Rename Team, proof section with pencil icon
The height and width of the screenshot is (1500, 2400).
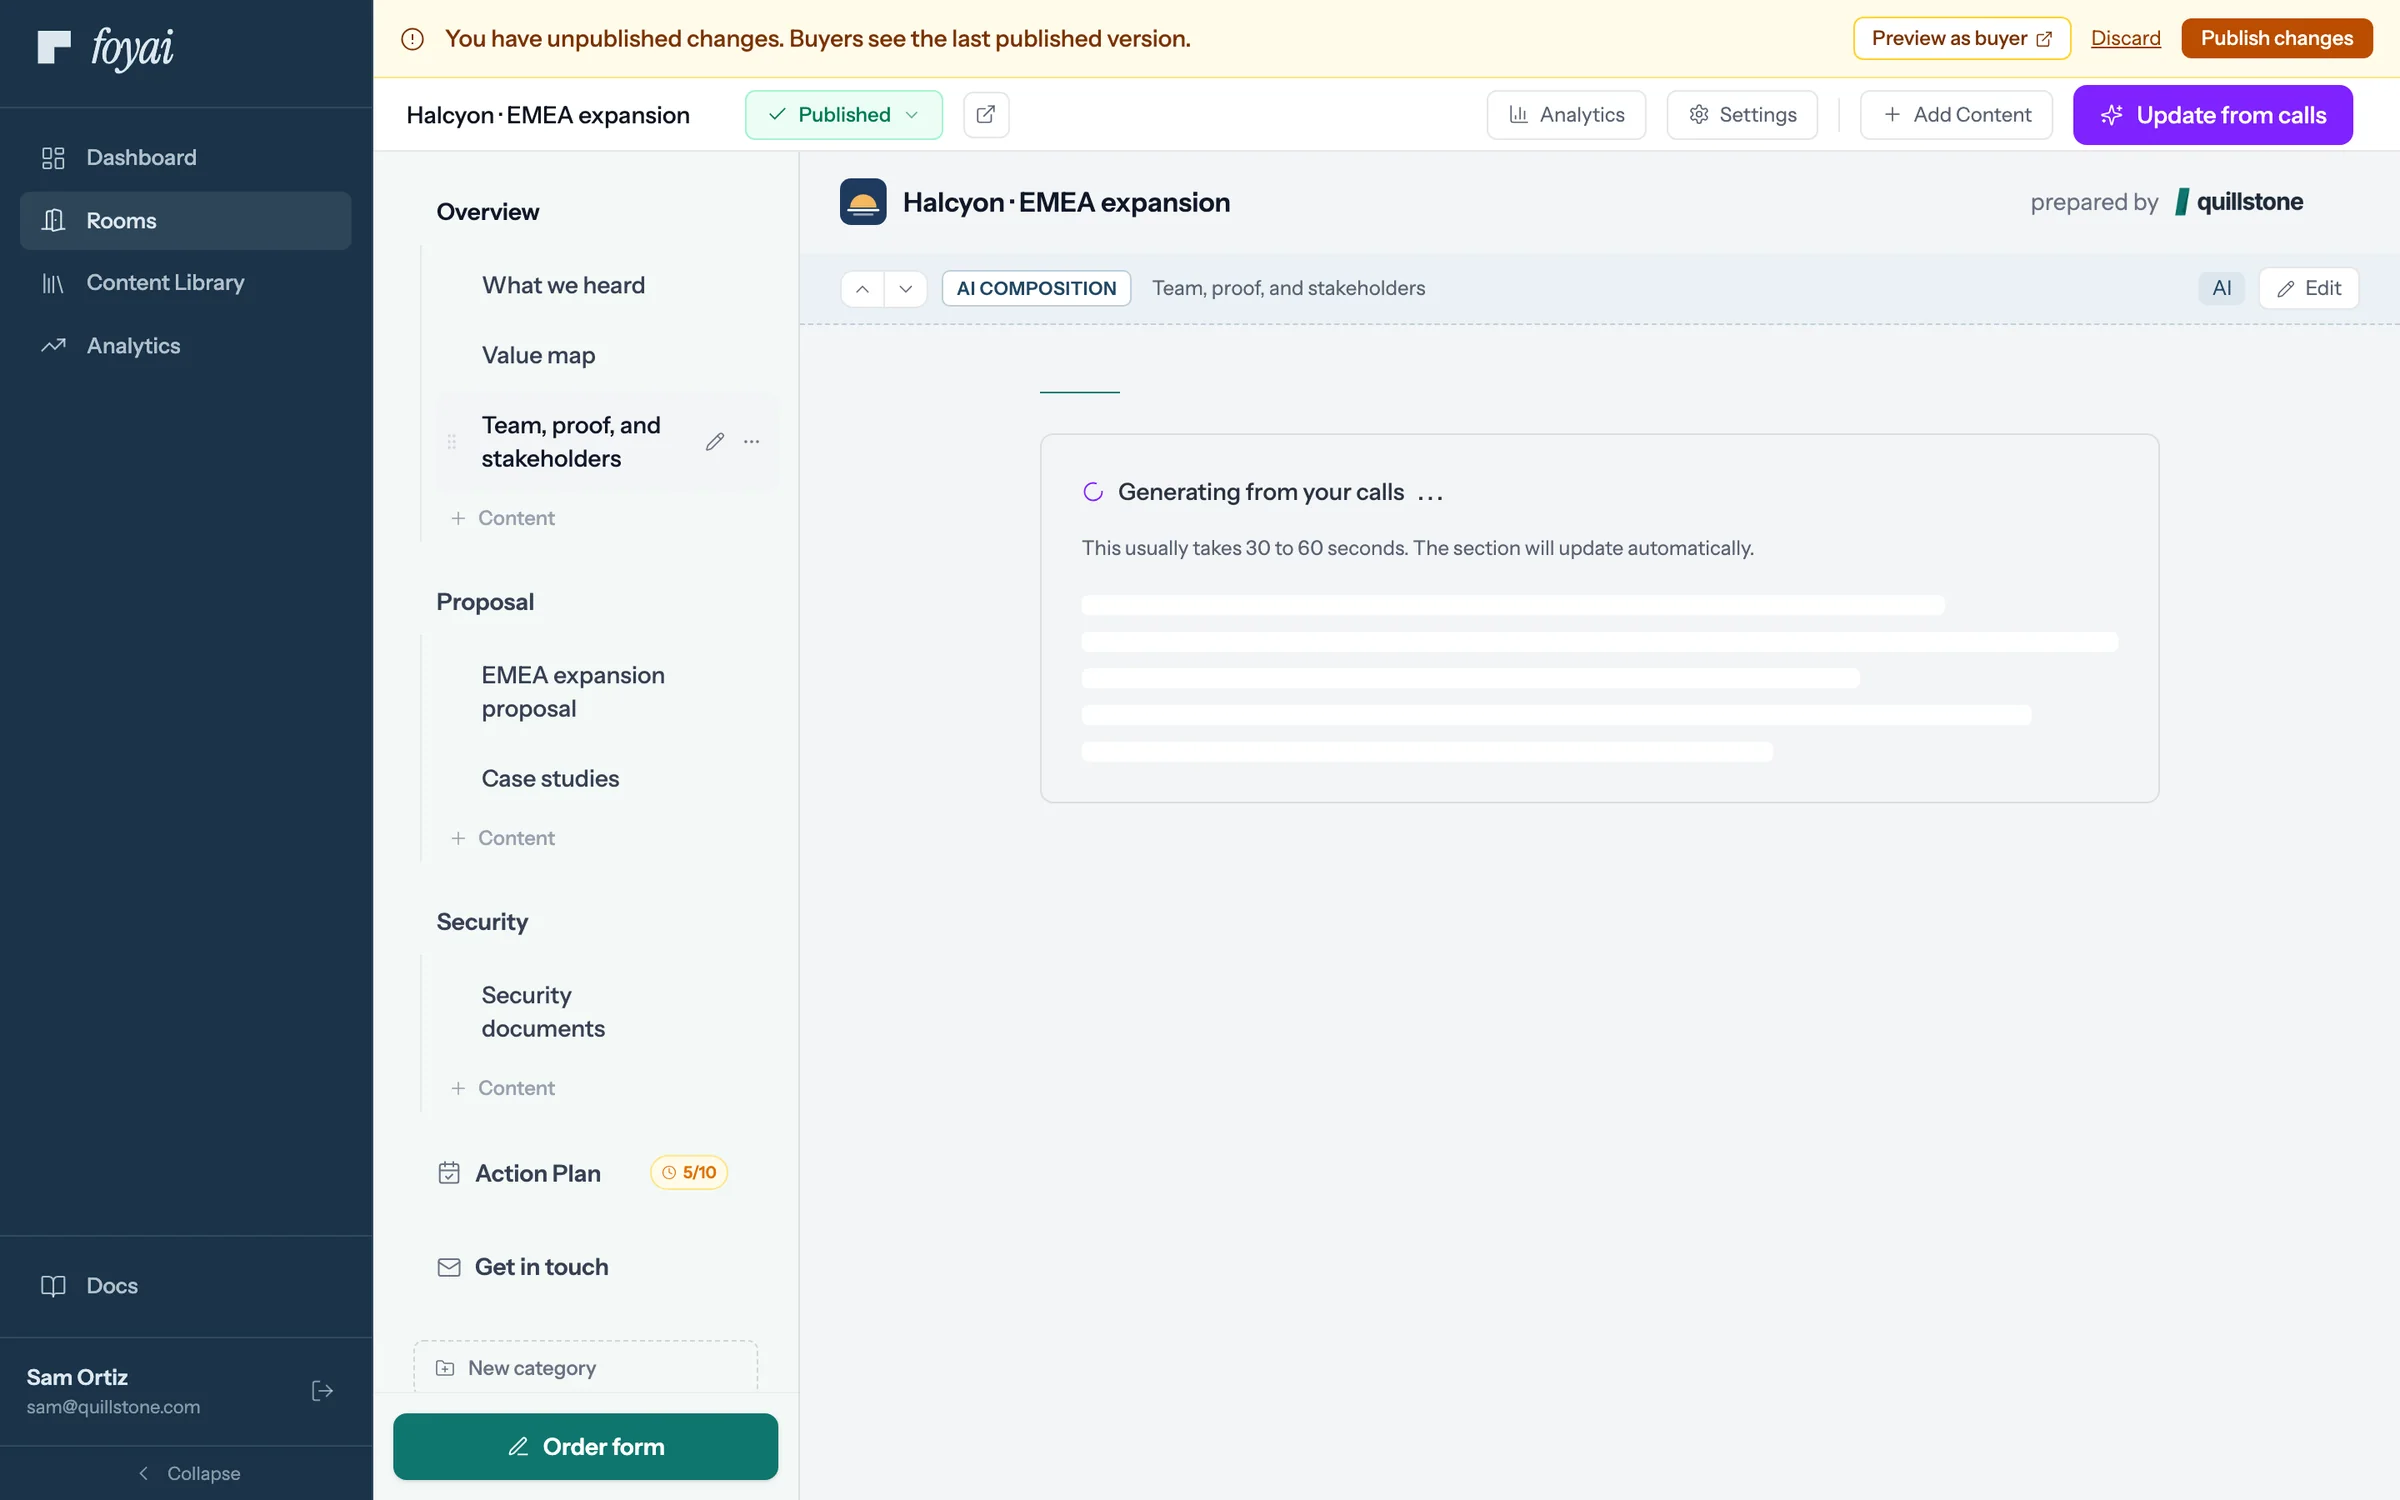point(715,442)
